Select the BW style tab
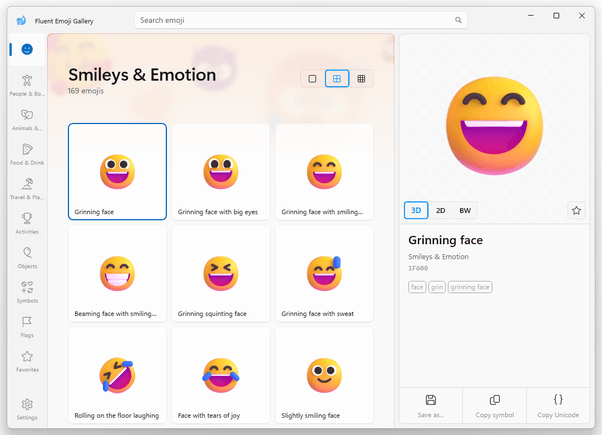Viewport: 602px width, 435px height. [465, 210]
